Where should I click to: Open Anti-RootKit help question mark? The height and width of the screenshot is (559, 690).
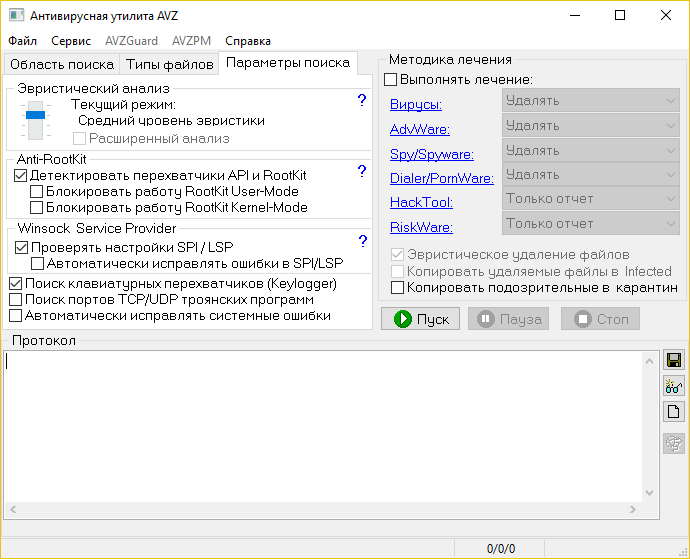coord(362,171)
